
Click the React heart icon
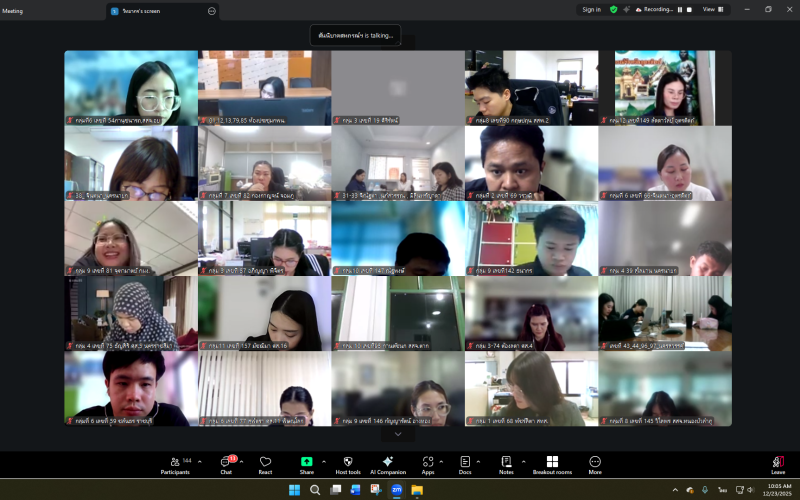click(265, 465)
